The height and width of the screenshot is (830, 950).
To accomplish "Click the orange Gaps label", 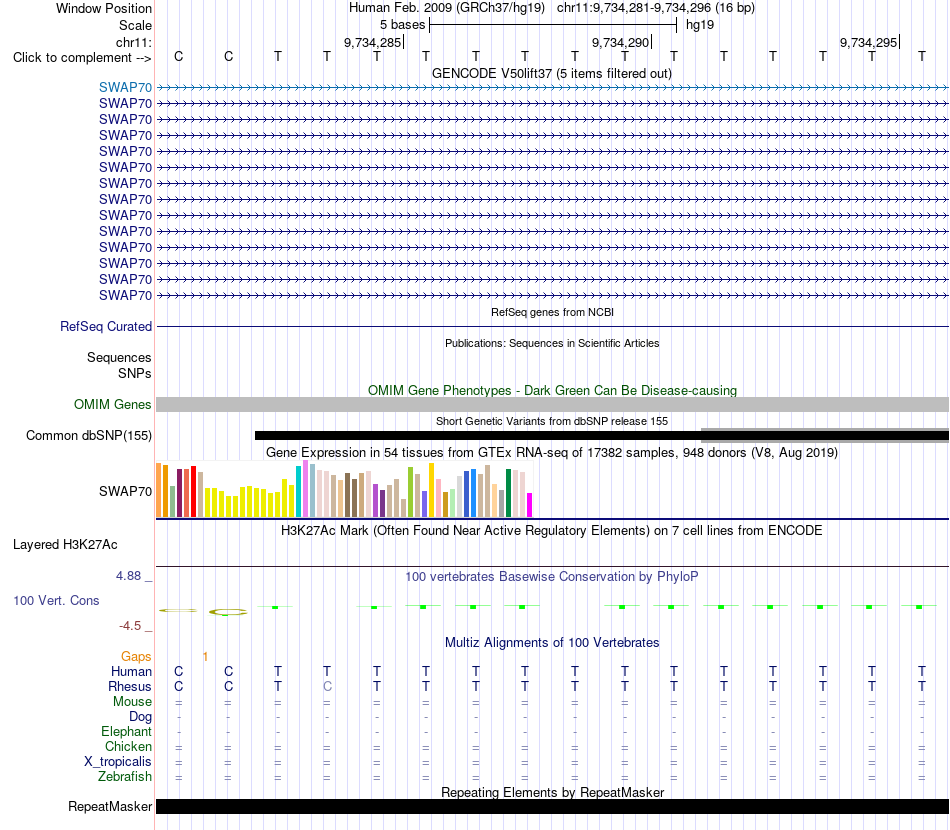I will pyautogui.click(x=136, y=657).
